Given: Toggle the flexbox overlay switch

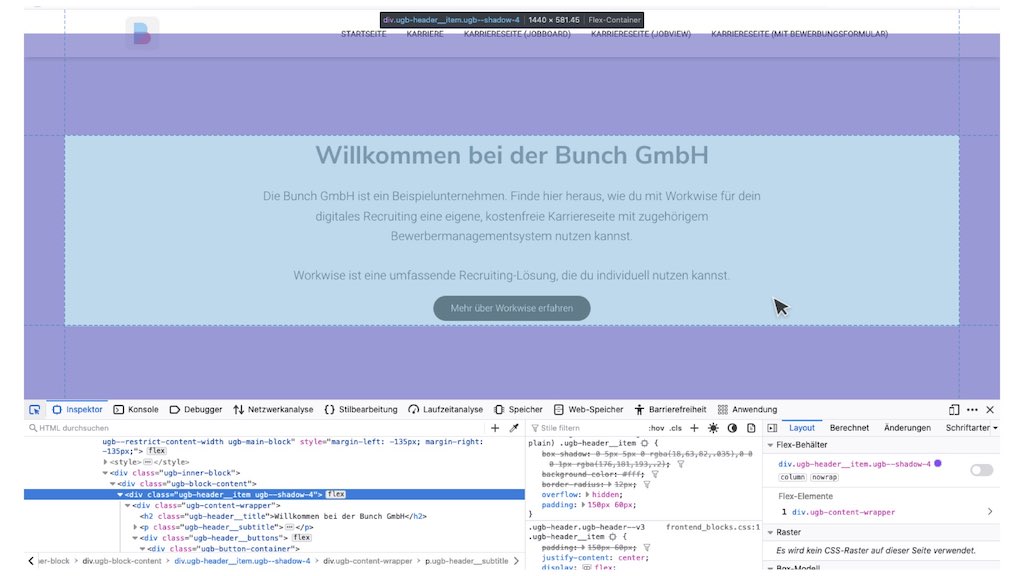Looking at the screenshot, I should point(982,470).
